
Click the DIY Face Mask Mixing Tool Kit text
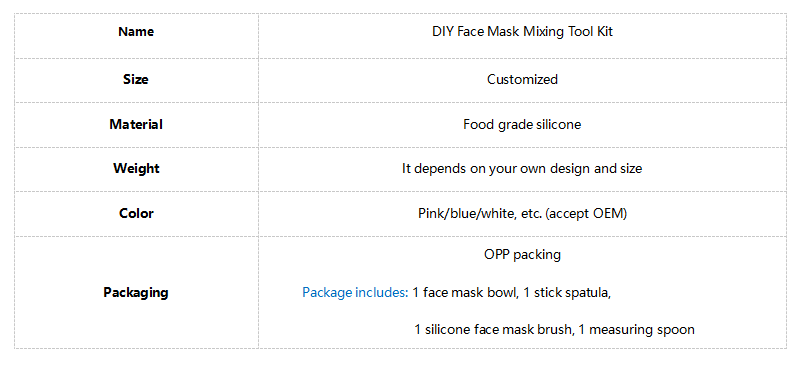click(x=522, y=32)
